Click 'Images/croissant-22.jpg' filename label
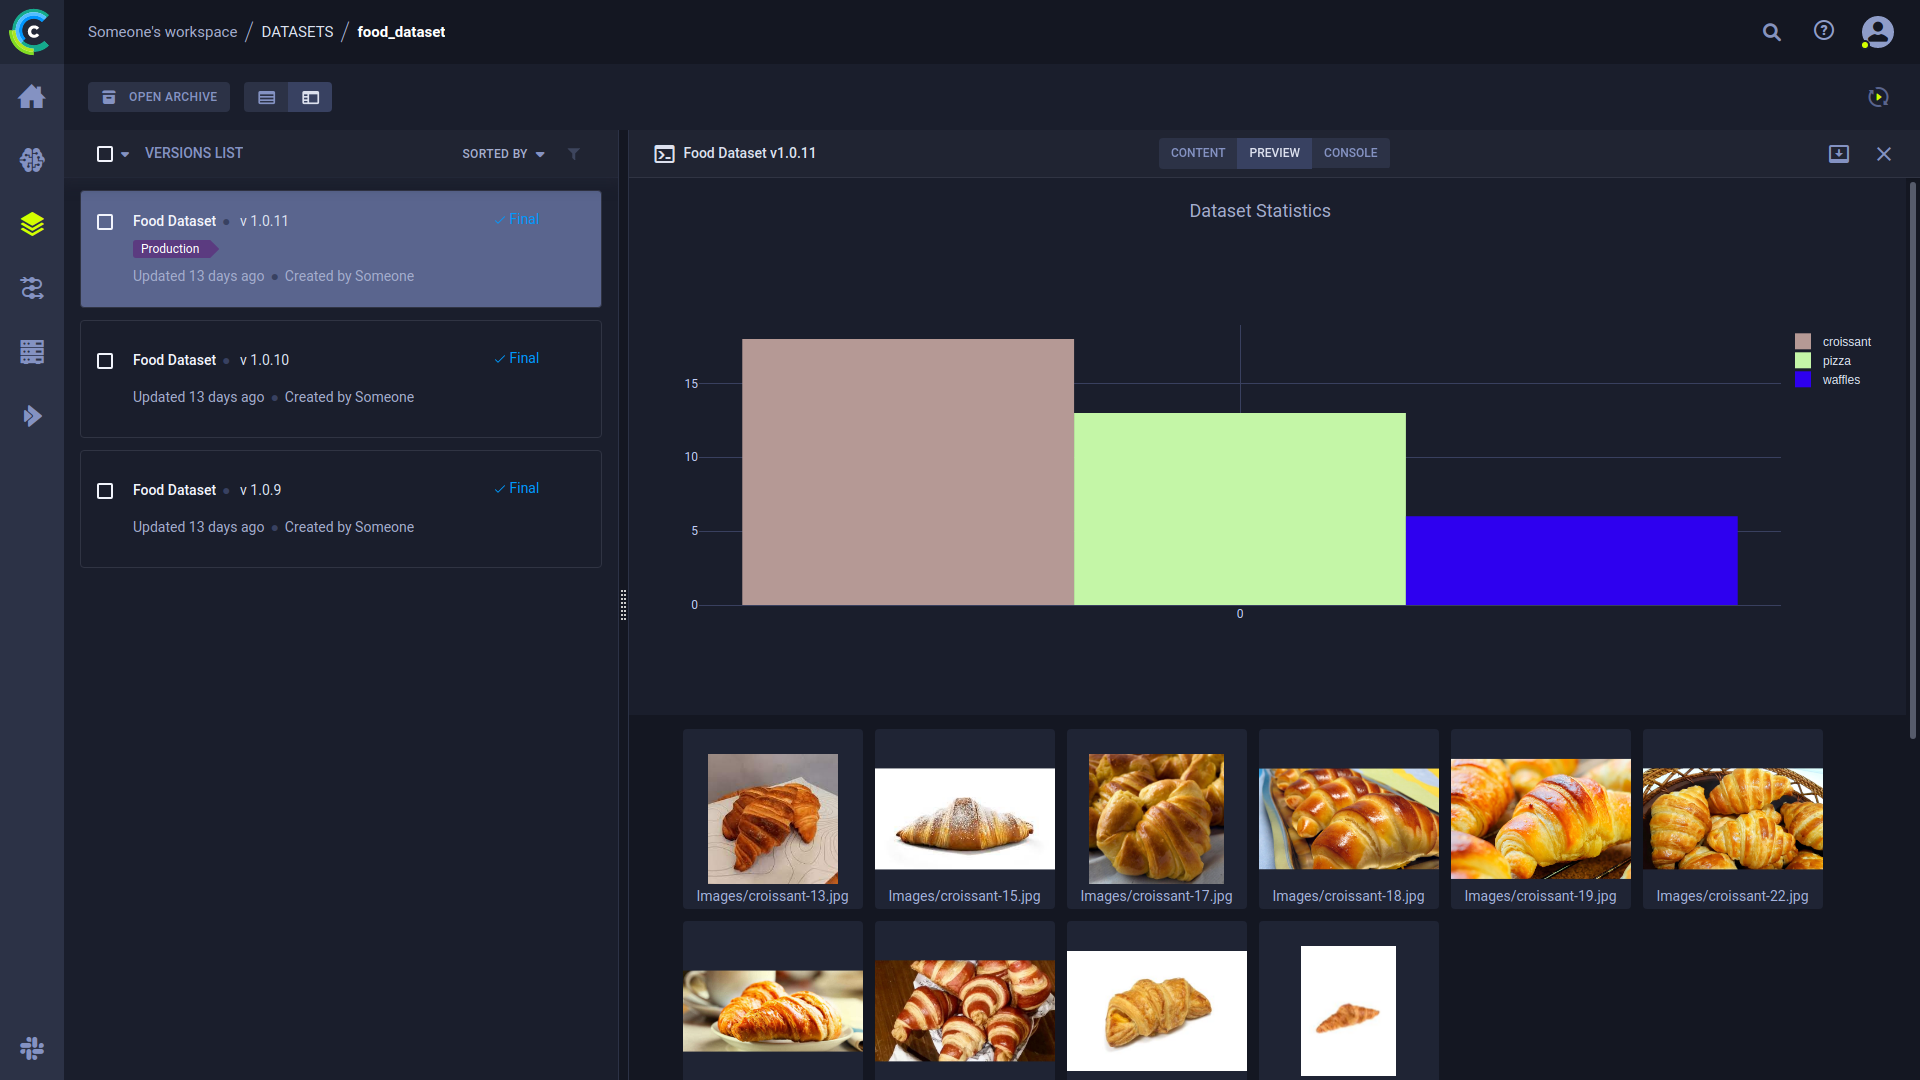 point(1733,896)
